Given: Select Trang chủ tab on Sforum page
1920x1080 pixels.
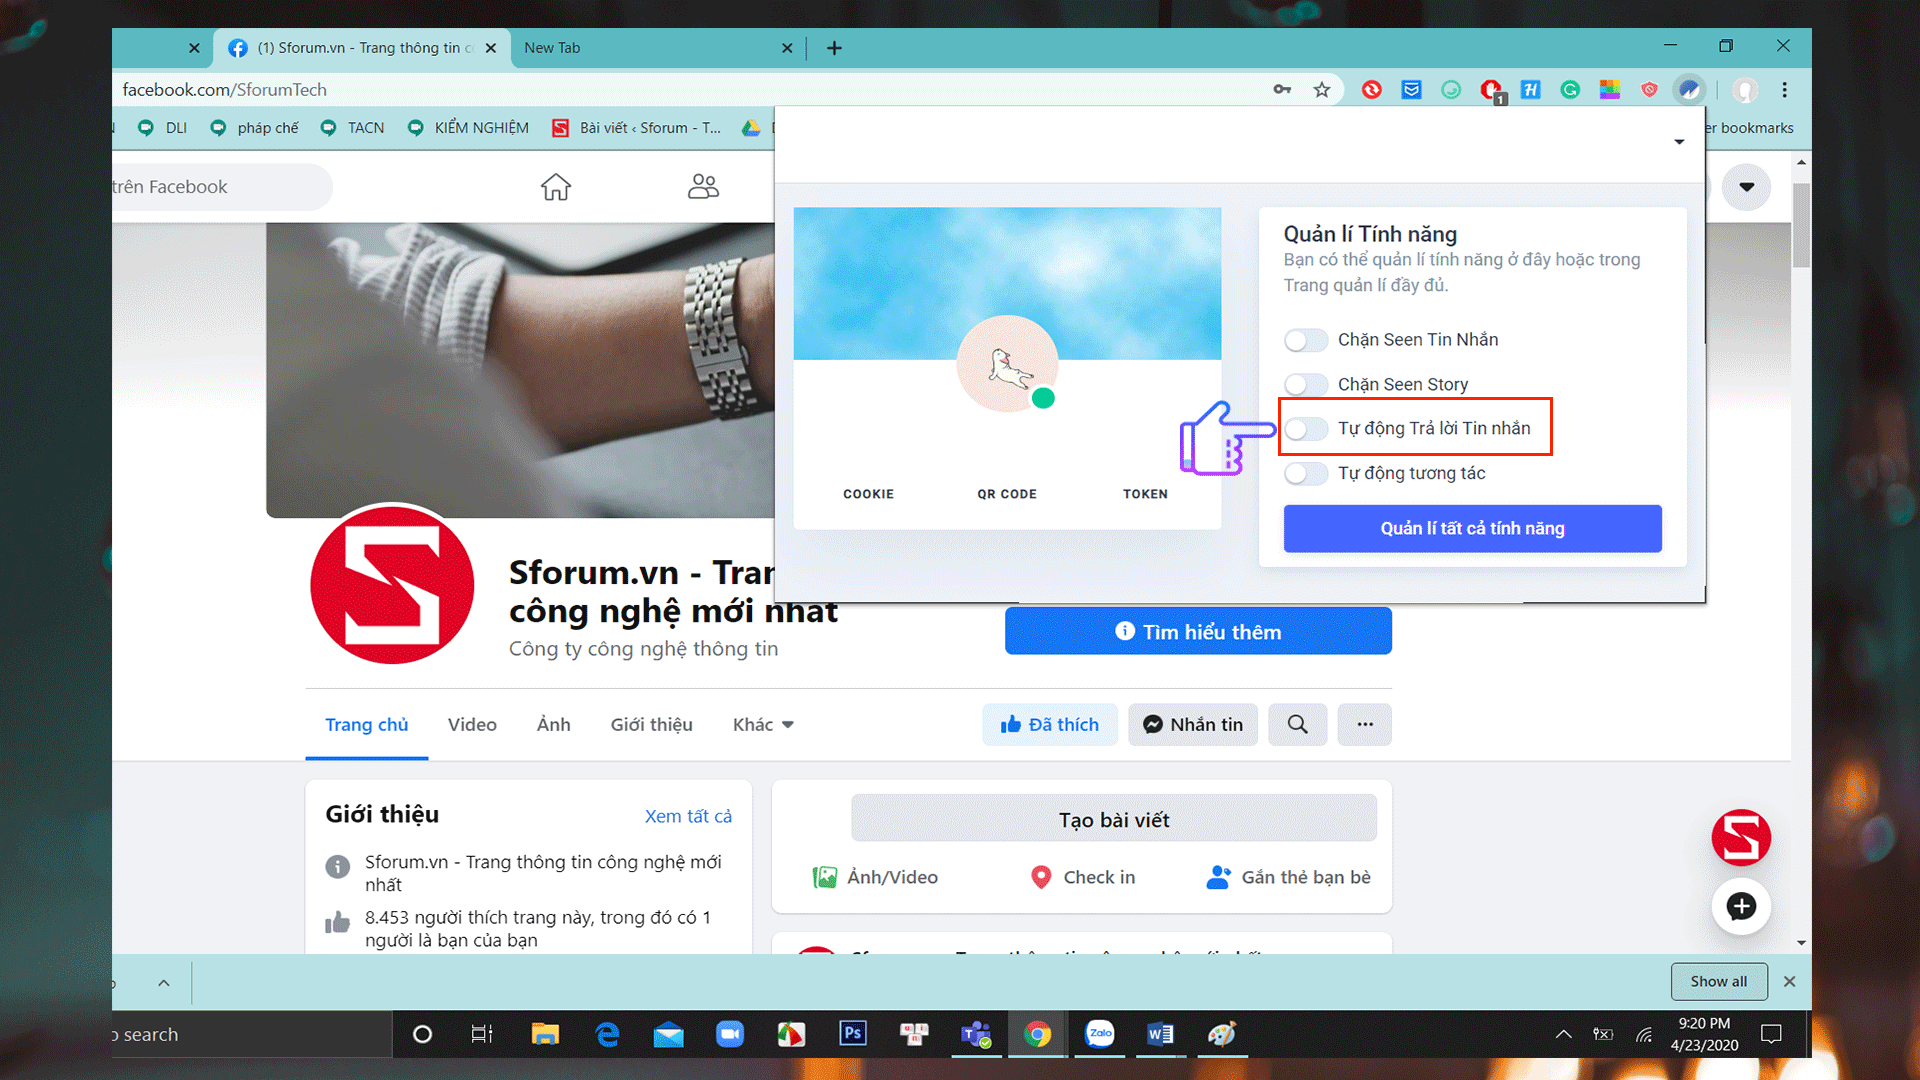Looking at the screenshot, I should (367, 724).
